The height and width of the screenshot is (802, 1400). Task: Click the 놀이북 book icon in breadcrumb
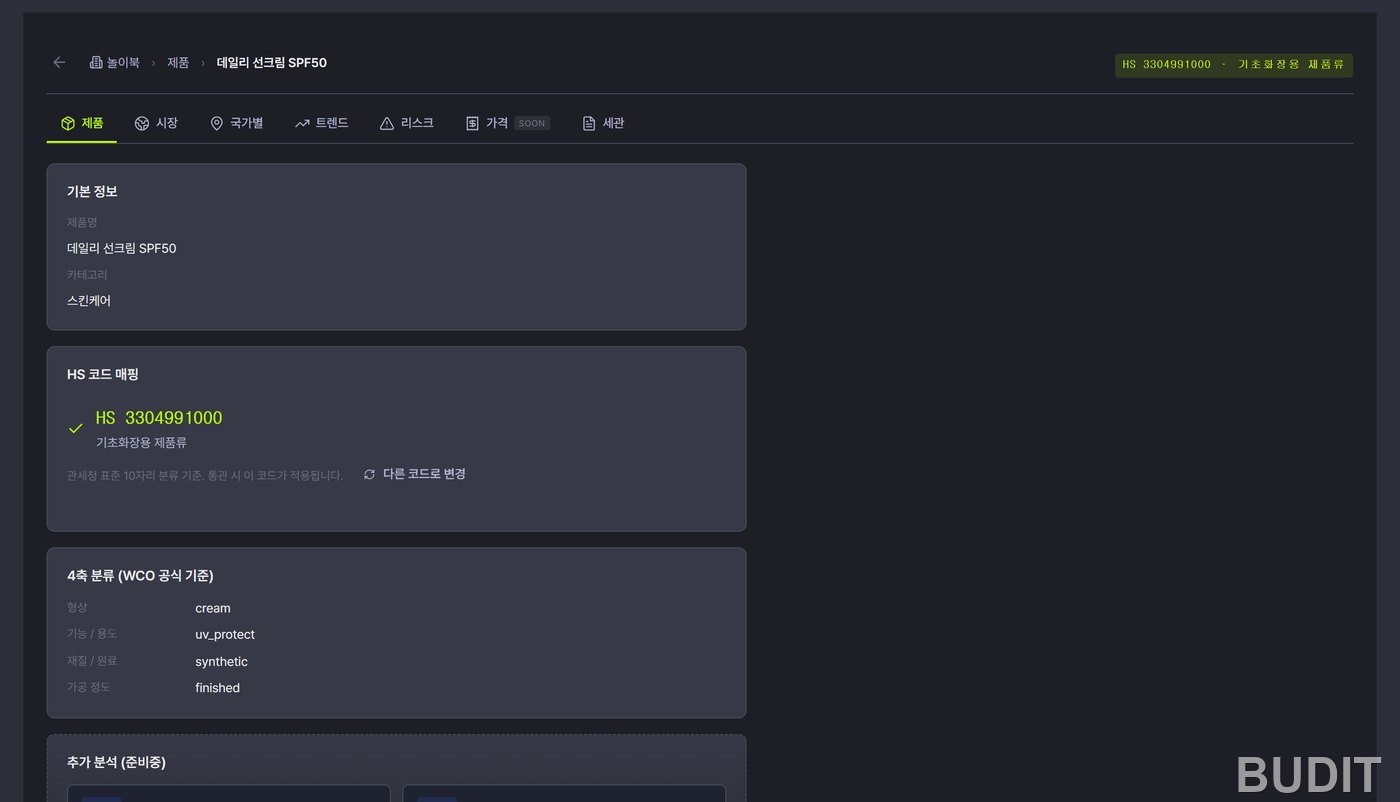tap(96, 63)
